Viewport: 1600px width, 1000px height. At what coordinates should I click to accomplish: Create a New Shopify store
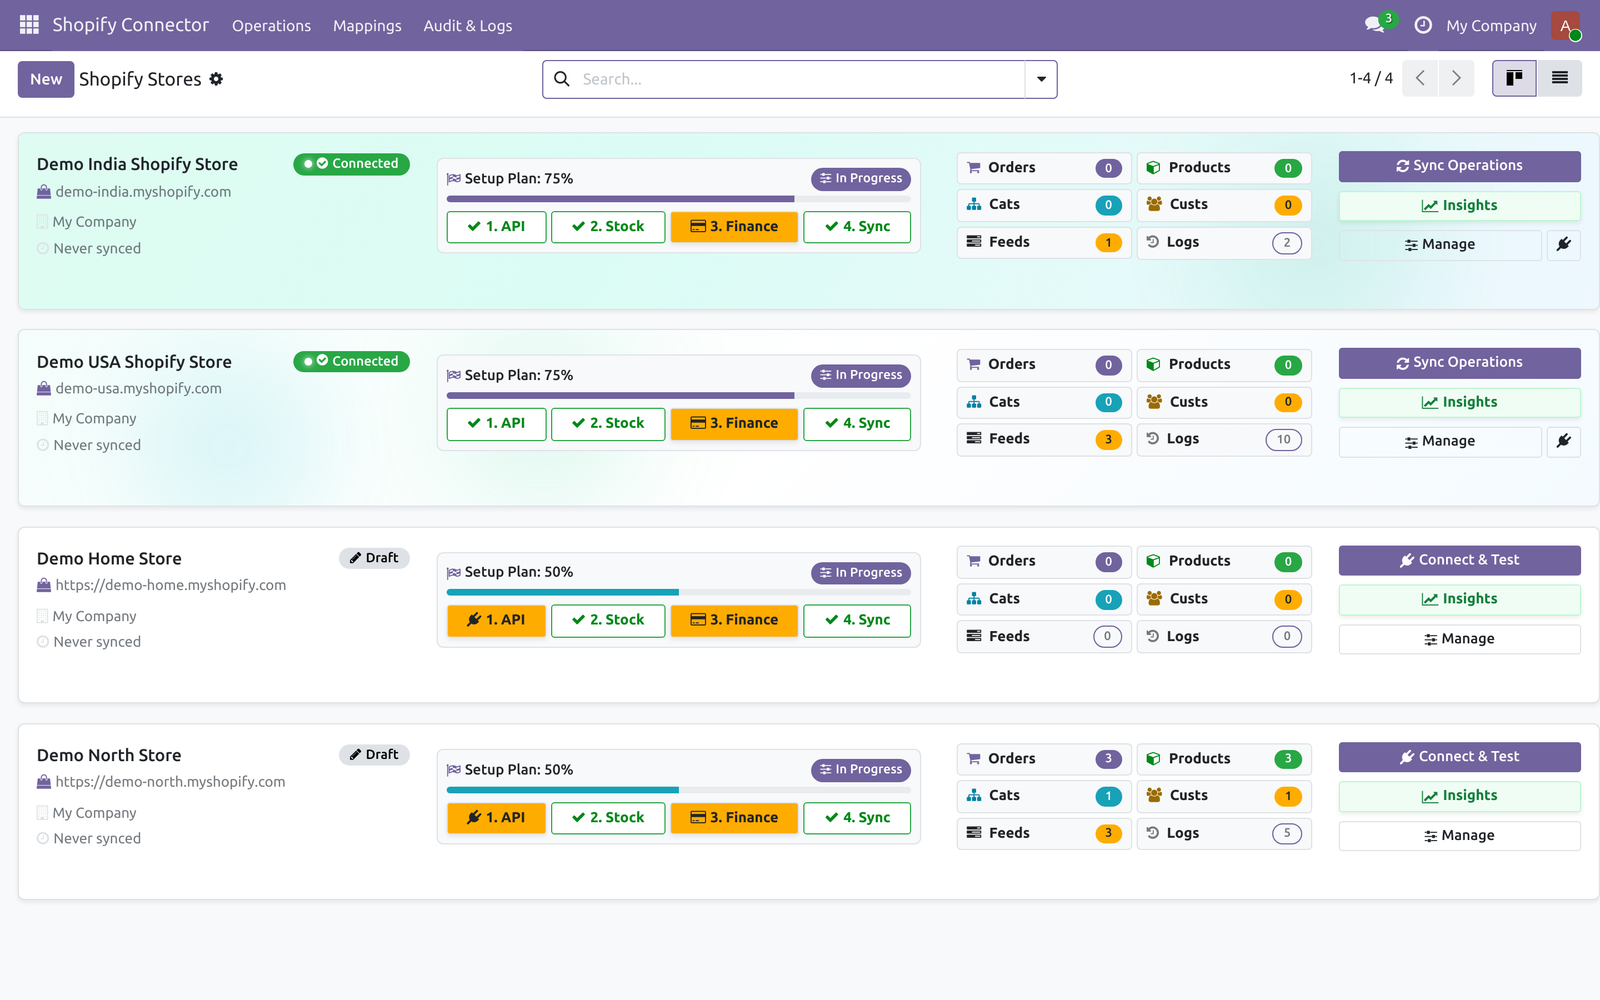click(x=46, y=79)
